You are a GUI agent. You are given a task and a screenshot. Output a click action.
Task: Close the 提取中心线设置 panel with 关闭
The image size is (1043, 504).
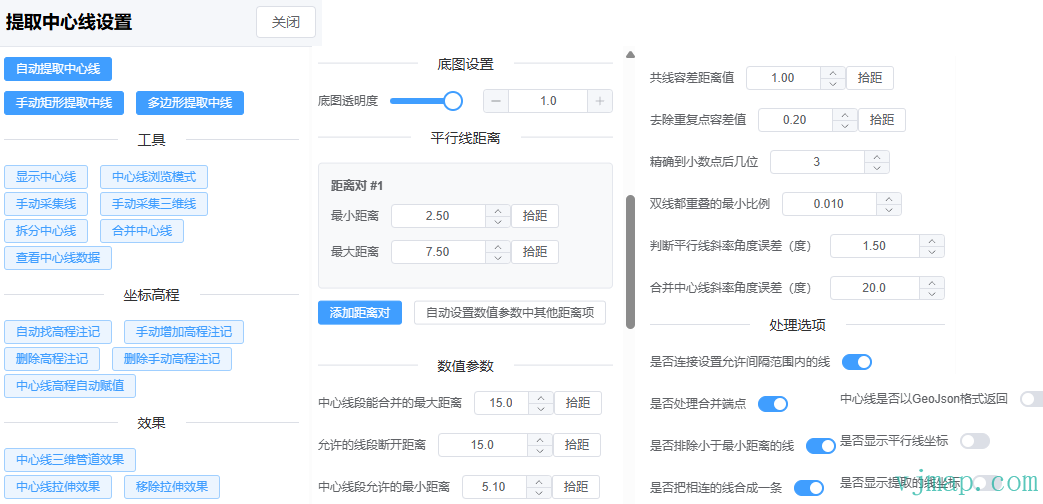coord(285,22)
